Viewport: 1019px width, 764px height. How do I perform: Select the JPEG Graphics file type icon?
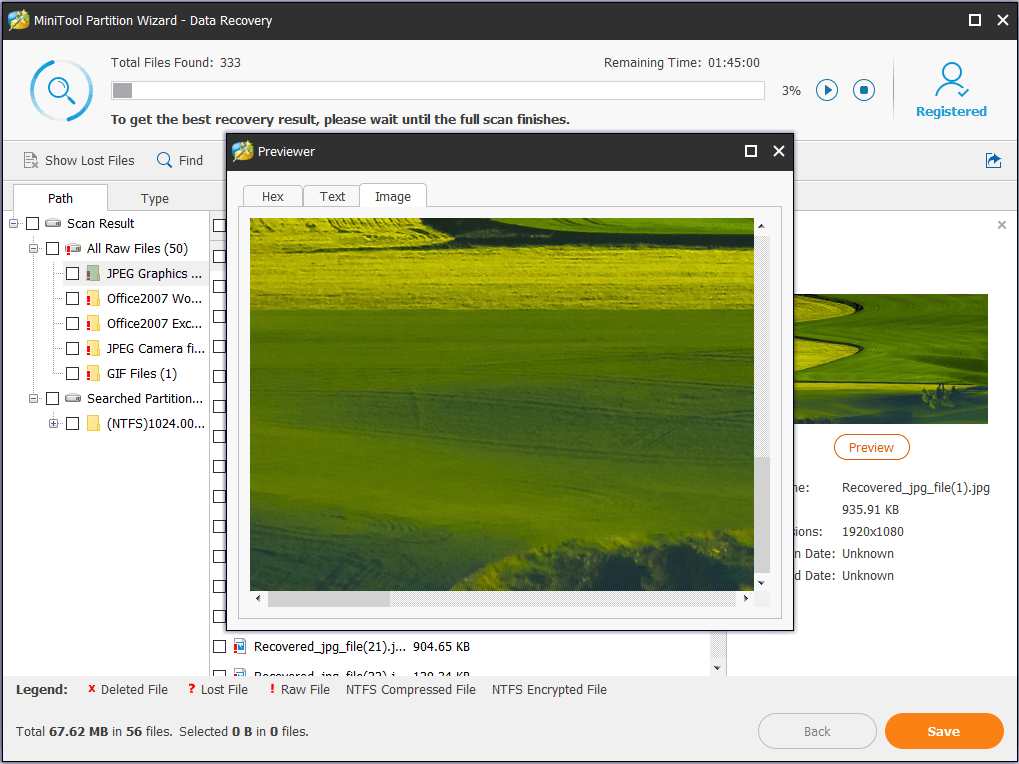pyautogui.click(x=93, y=273)
